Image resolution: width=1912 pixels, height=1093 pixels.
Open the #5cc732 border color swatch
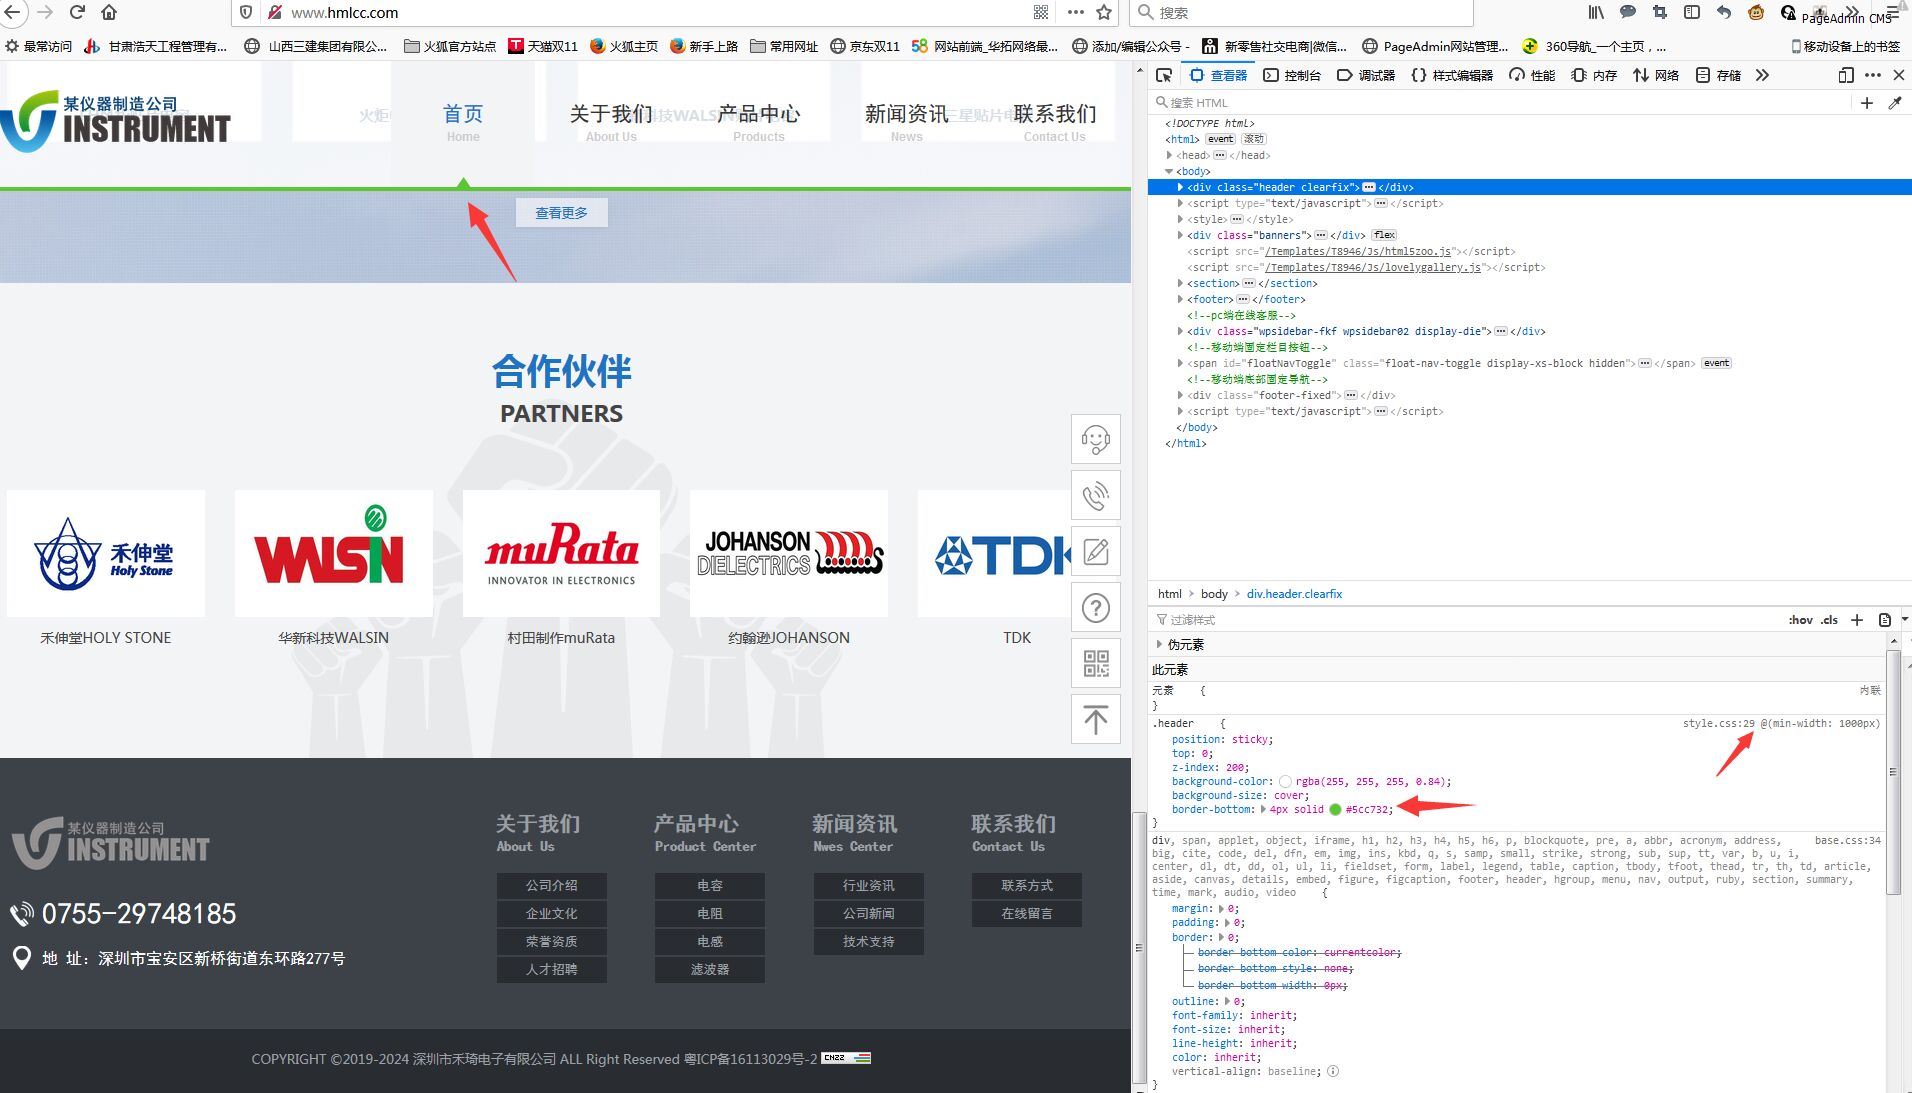click(1335, 810)
